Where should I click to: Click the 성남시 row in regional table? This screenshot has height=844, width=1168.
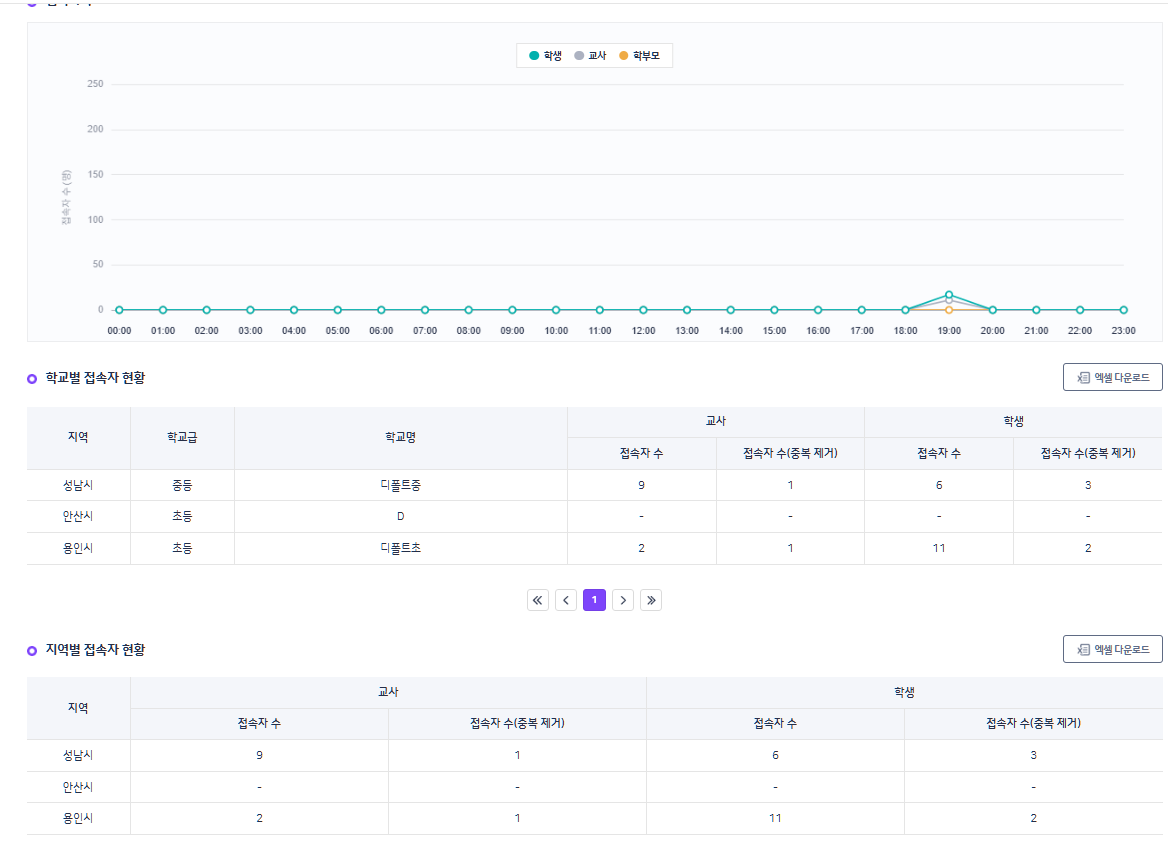tap(78, 755)
